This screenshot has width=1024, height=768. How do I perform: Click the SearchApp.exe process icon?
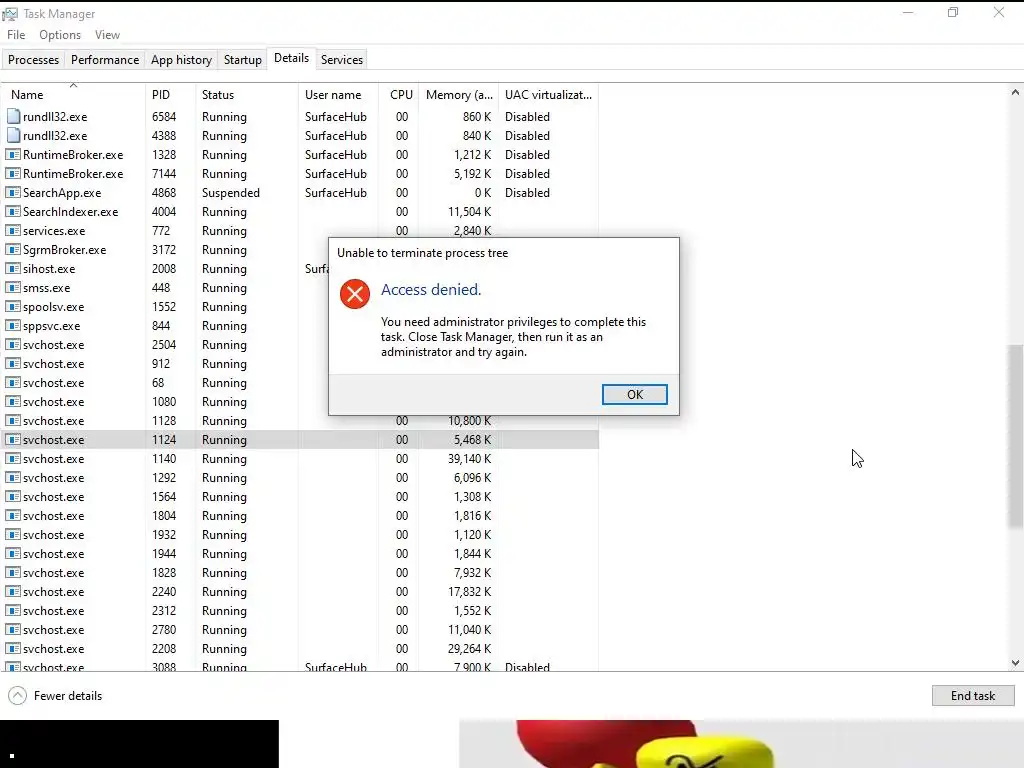pos(13,193)
